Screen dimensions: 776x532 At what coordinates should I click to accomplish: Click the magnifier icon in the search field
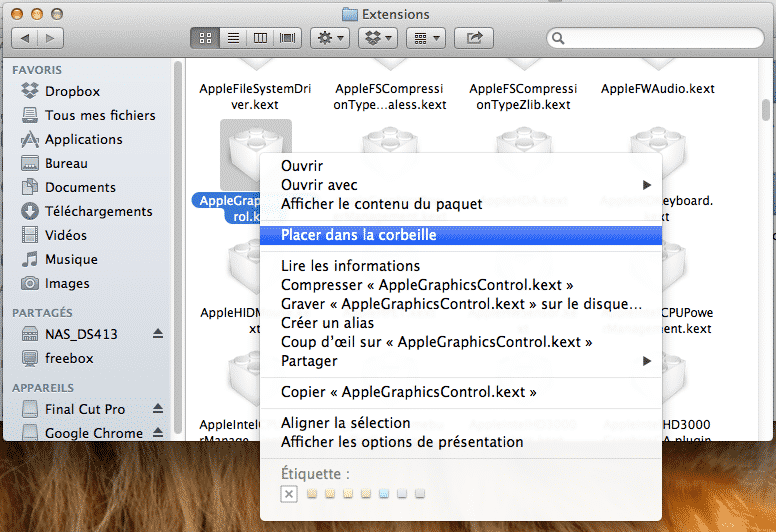558,38
